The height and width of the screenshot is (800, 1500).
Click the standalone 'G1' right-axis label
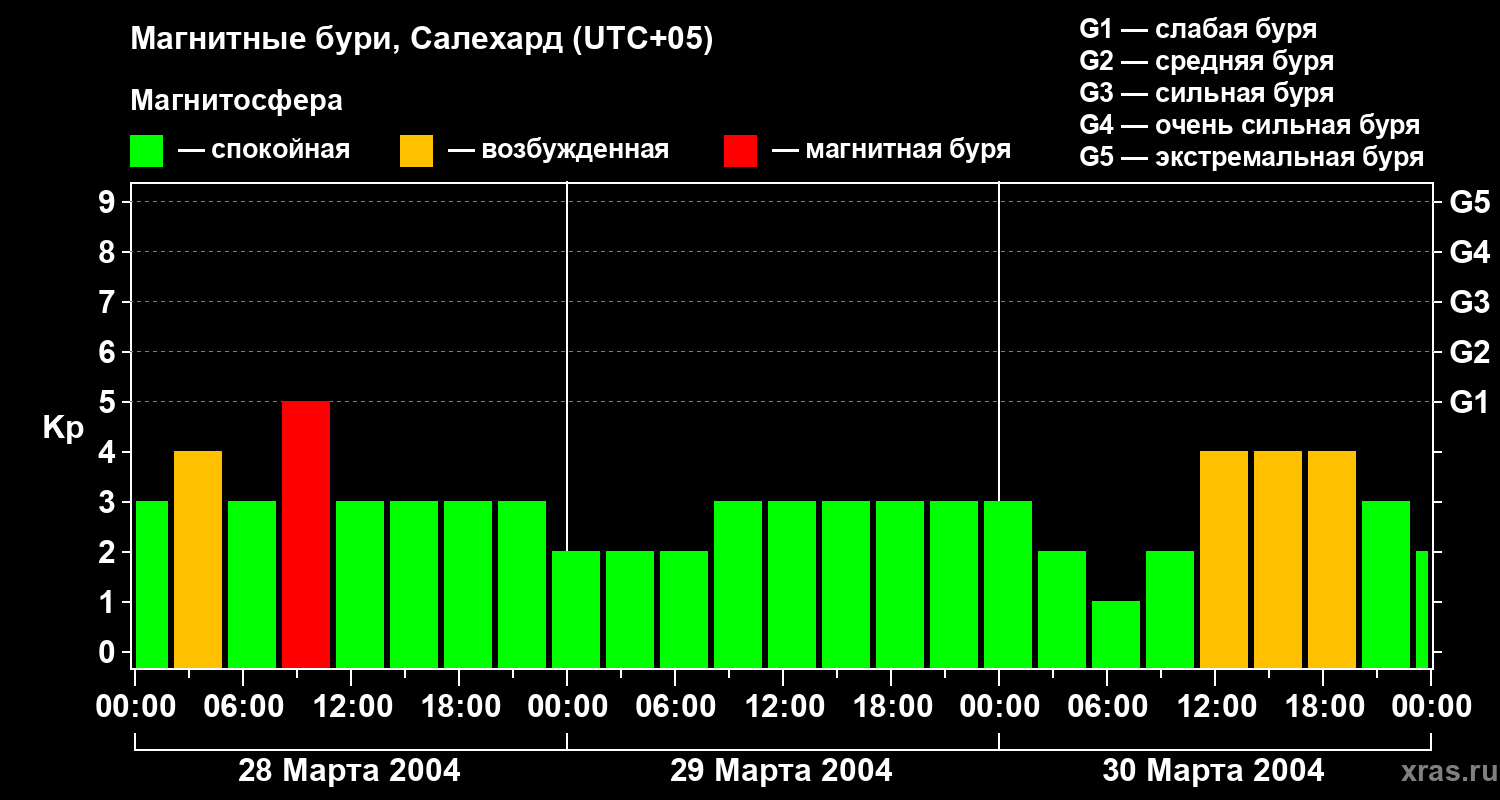1469,402
